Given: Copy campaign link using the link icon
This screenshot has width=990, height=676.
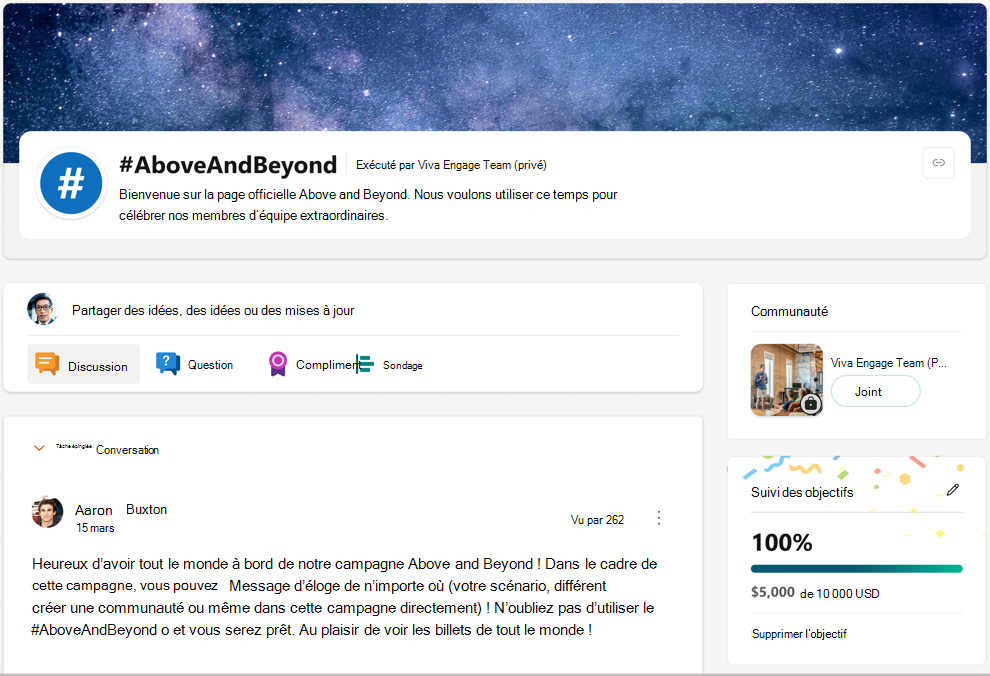Looking at the screenshot, I should (x=938, y=163).
